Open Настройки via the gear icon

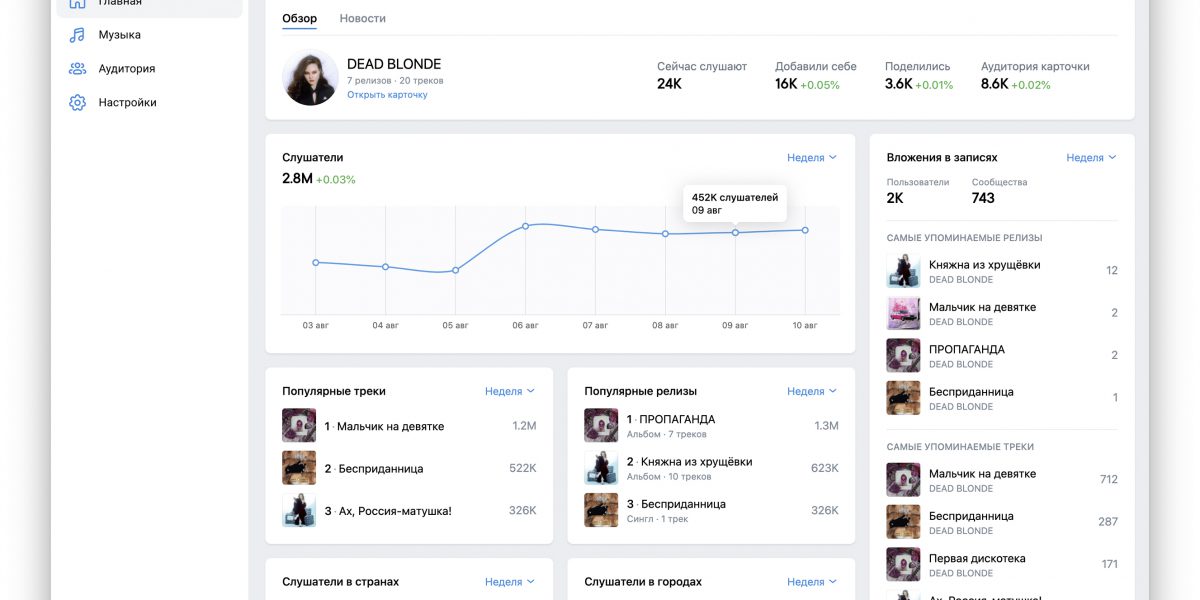pos(77,102)
